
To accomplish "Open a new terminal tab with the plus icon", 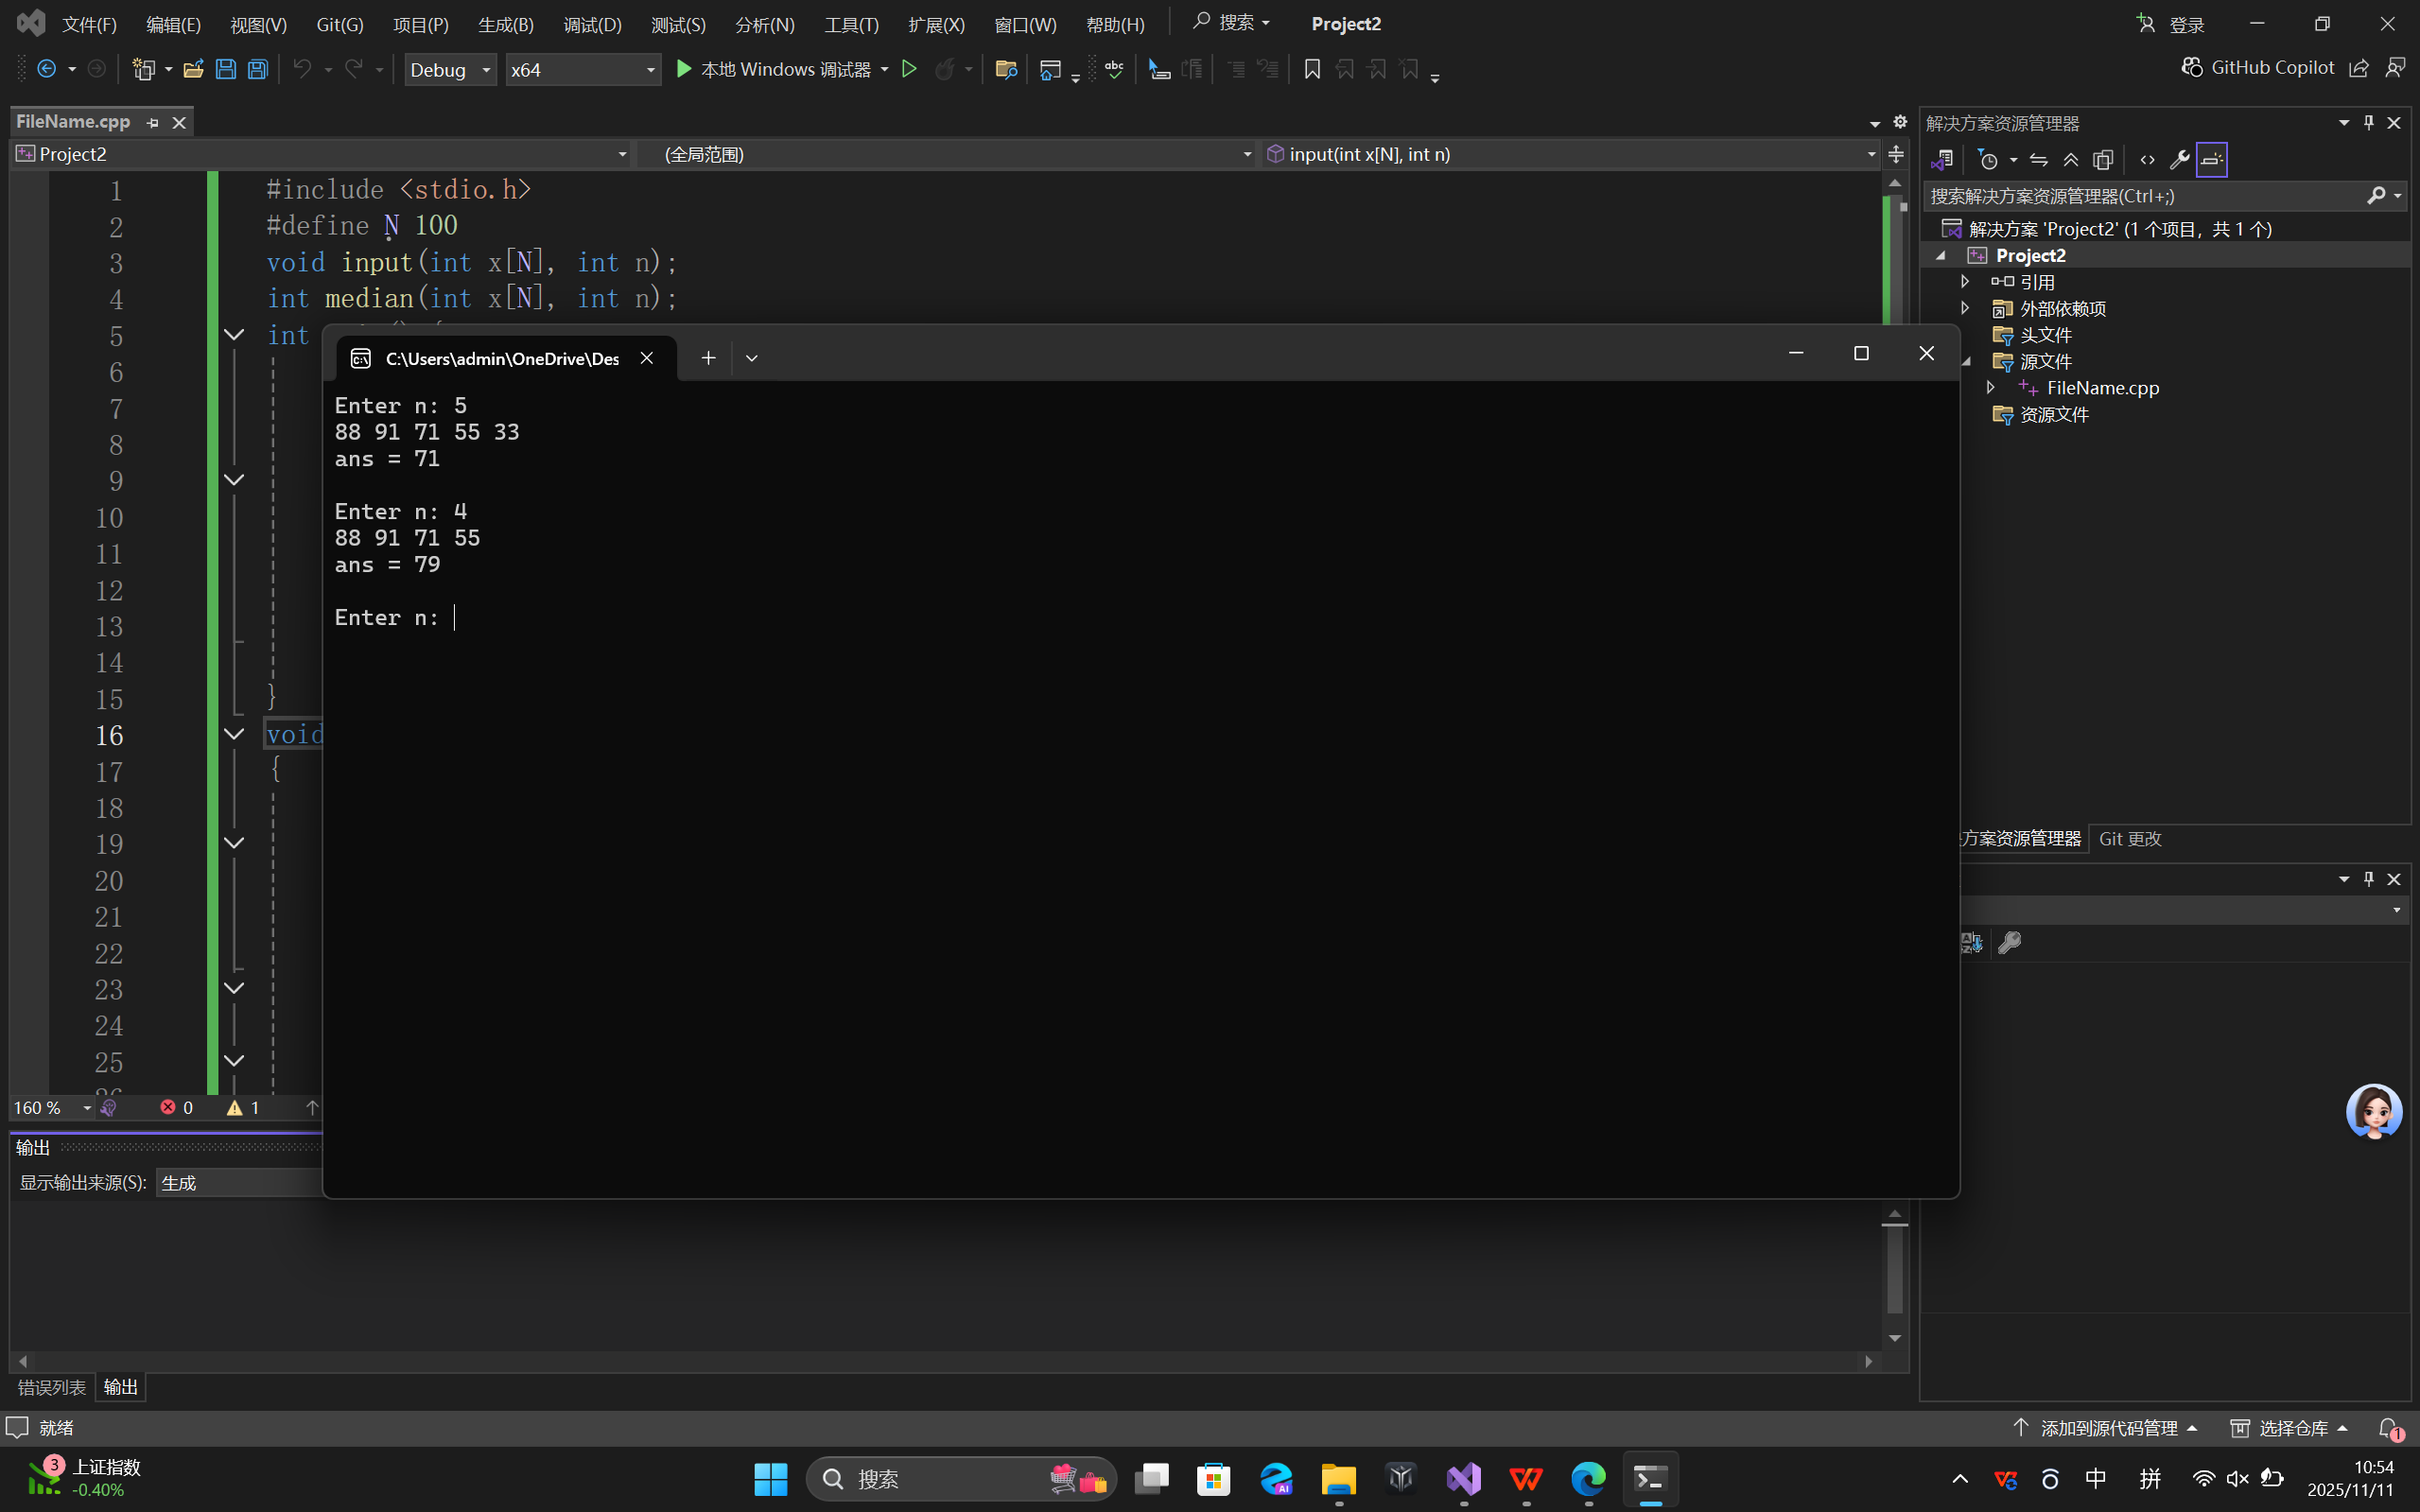I will click(708, 358).
